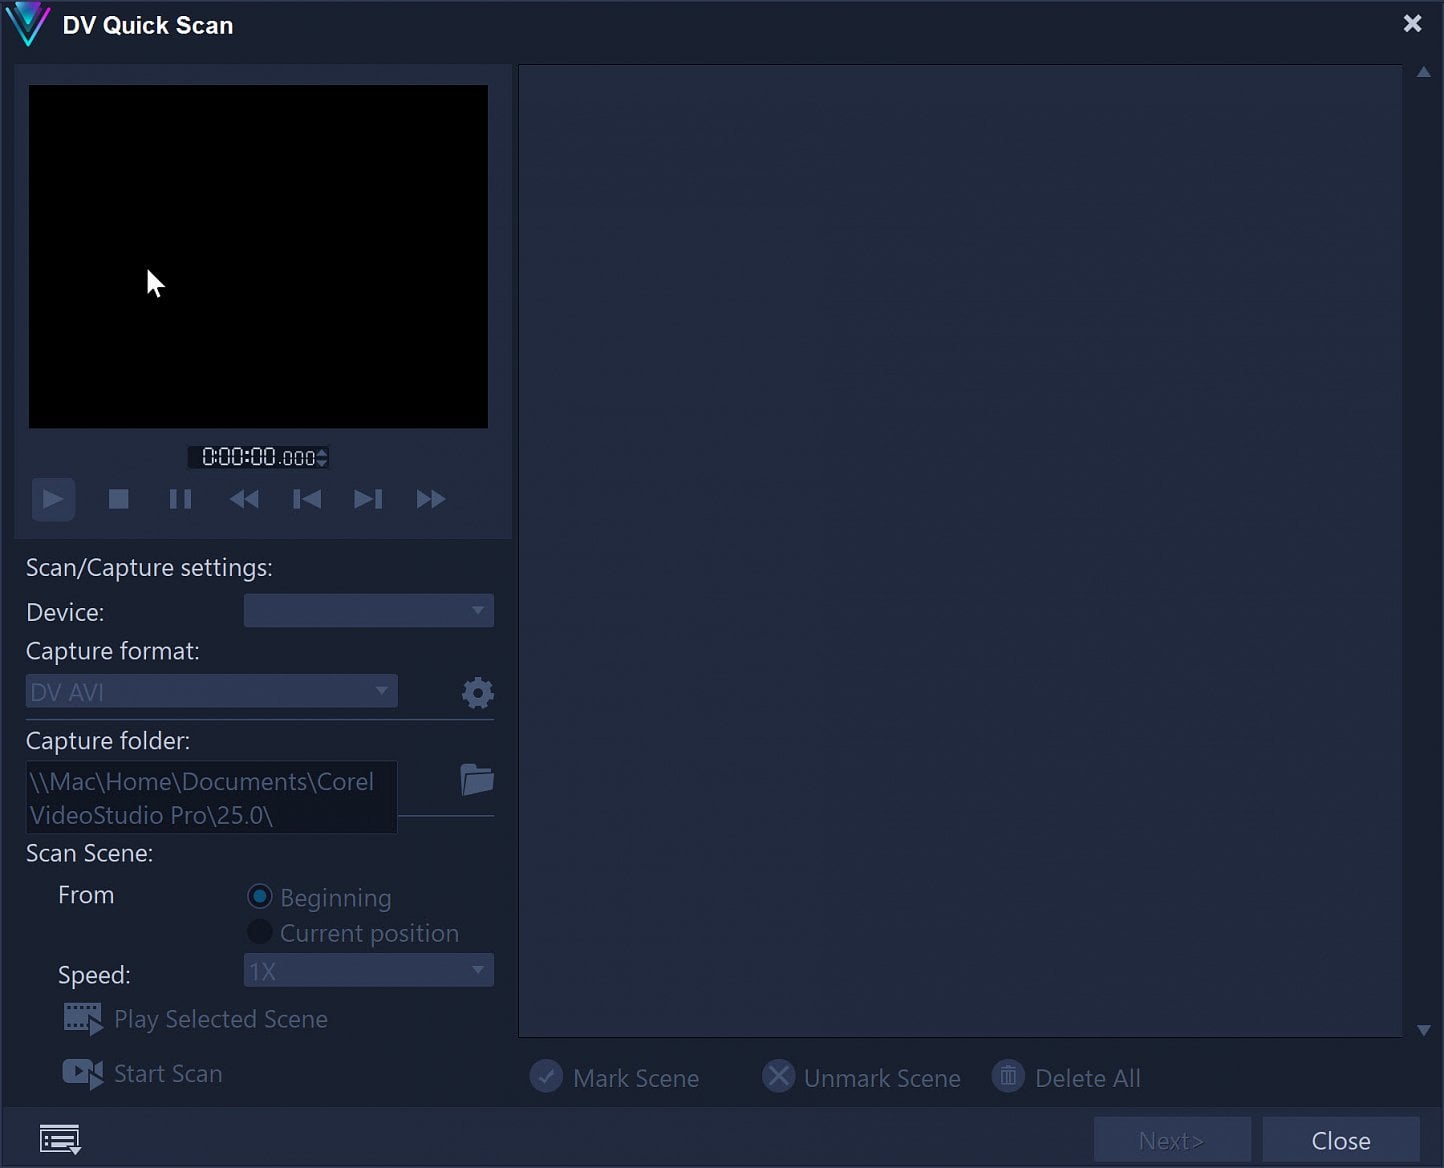Click the capture folder path field
Image resolution: width=1444 pixels, height=1168 pixels.
pos(212,797)
